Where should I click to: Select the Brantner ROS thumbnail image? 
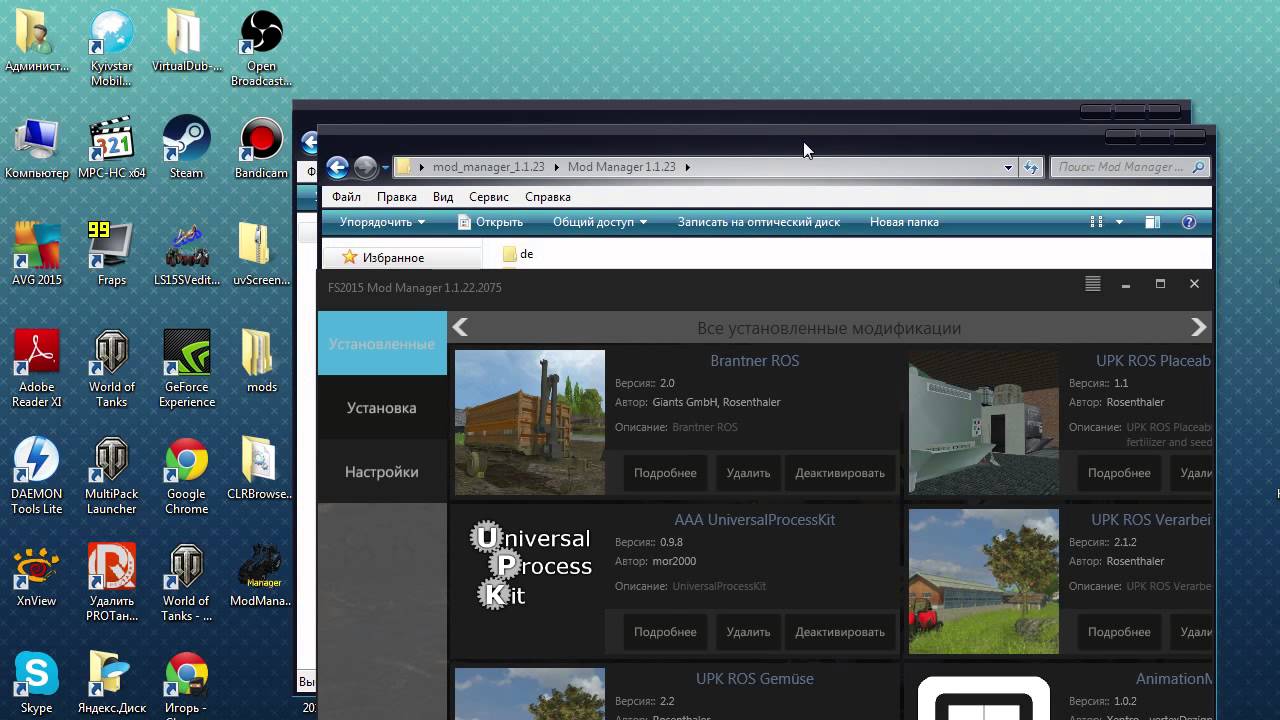530,422
